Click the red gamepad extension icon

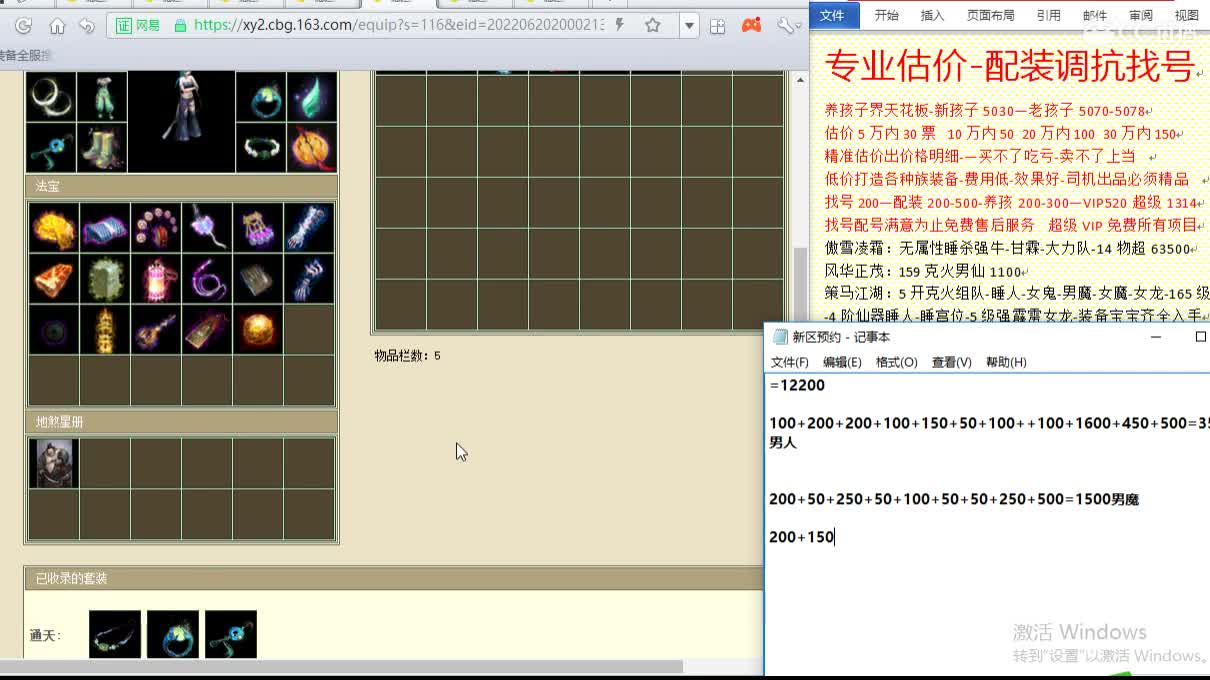pos(751,26)
